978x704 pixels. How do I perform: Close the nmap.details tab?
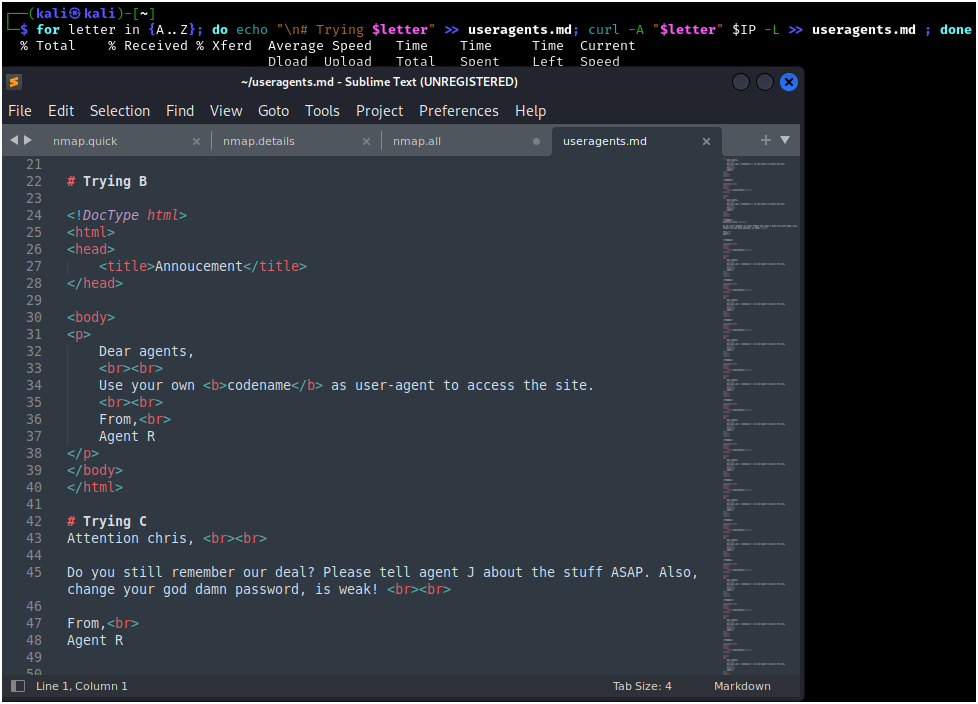[x=366, y=142]
